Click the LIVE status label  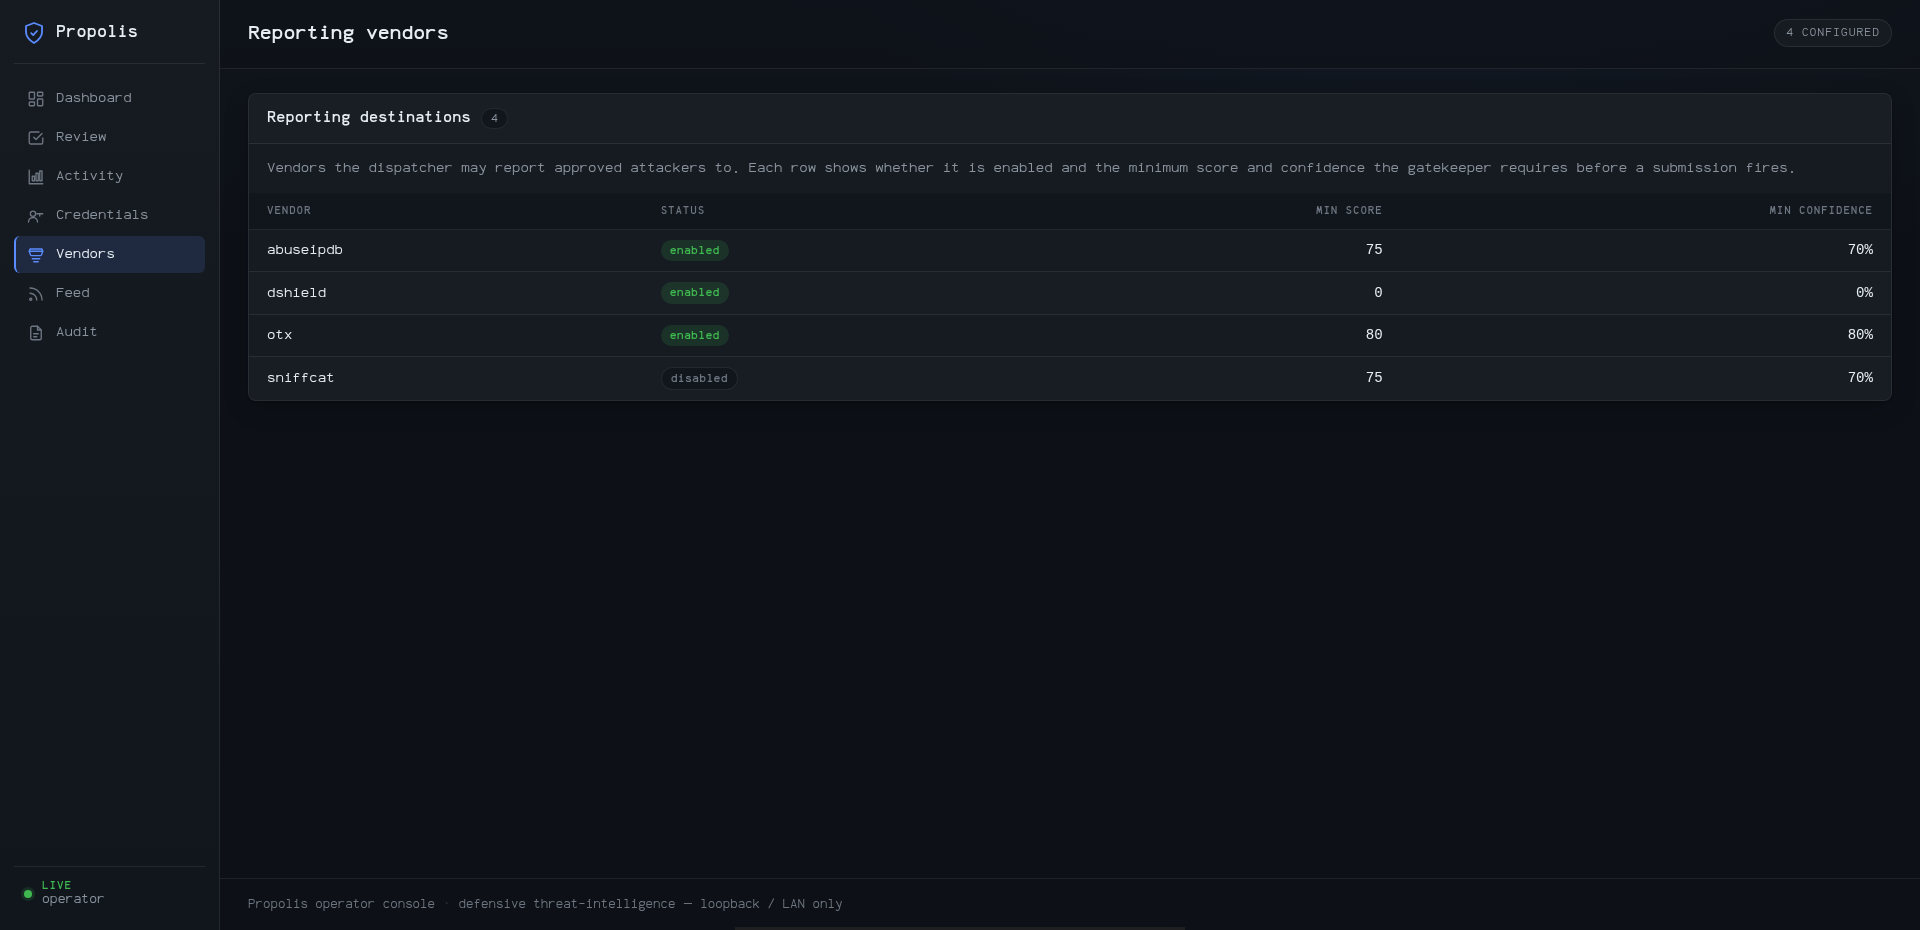57,886
